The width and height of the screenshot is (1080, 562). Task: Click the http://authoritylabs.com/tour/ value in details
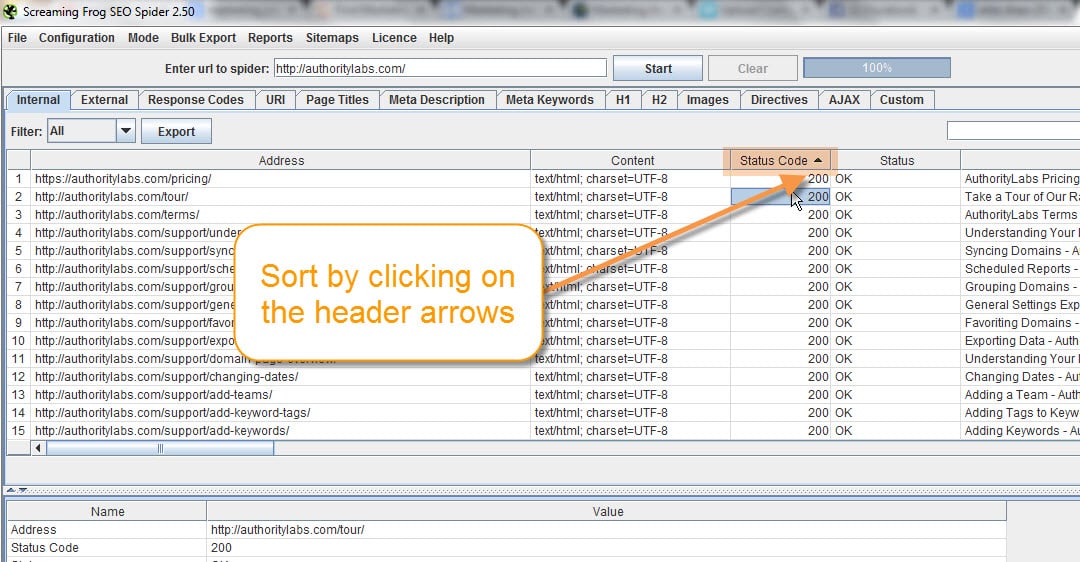287,530
